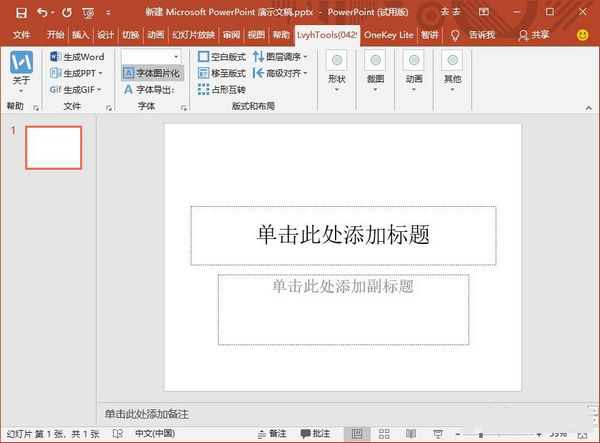This screenshot has width=600, height=443.
Task: Switch to OneKey Lite tab
Action: [x=389, y=34]
